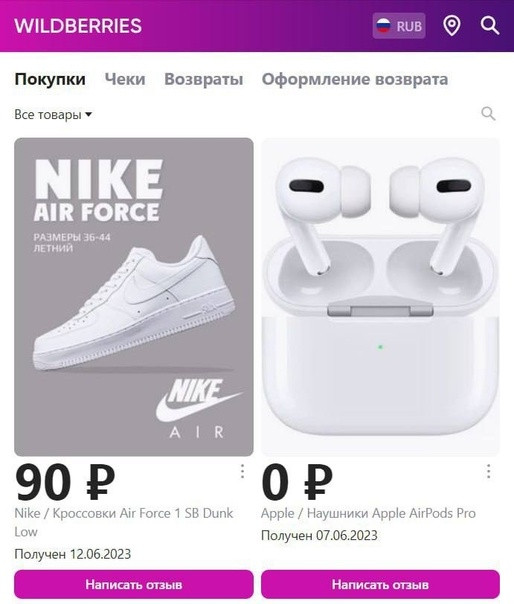Screen dimensions: 514x604
Task: Expand the Все товары dropdown
Action: pos(53,115)
